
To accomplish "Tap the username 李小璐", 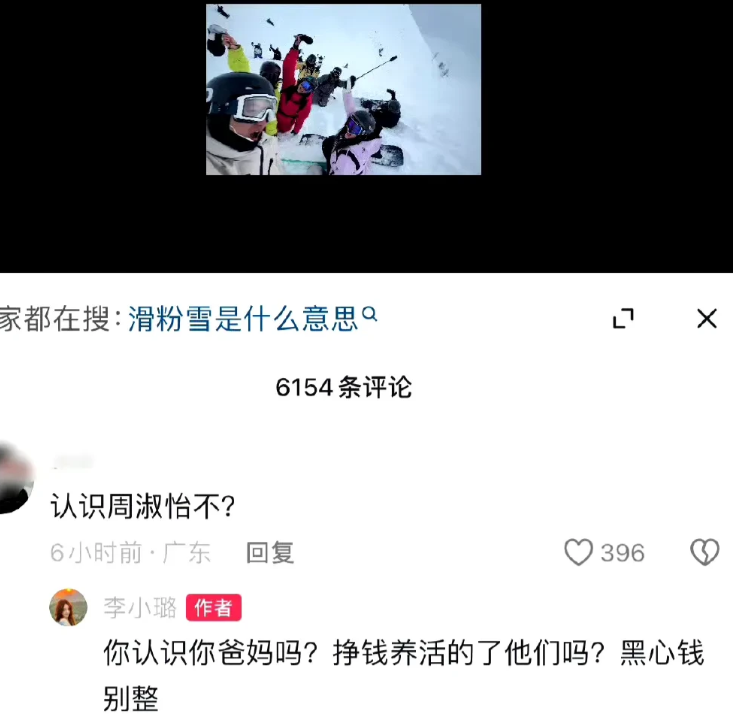I will [140, 607].
